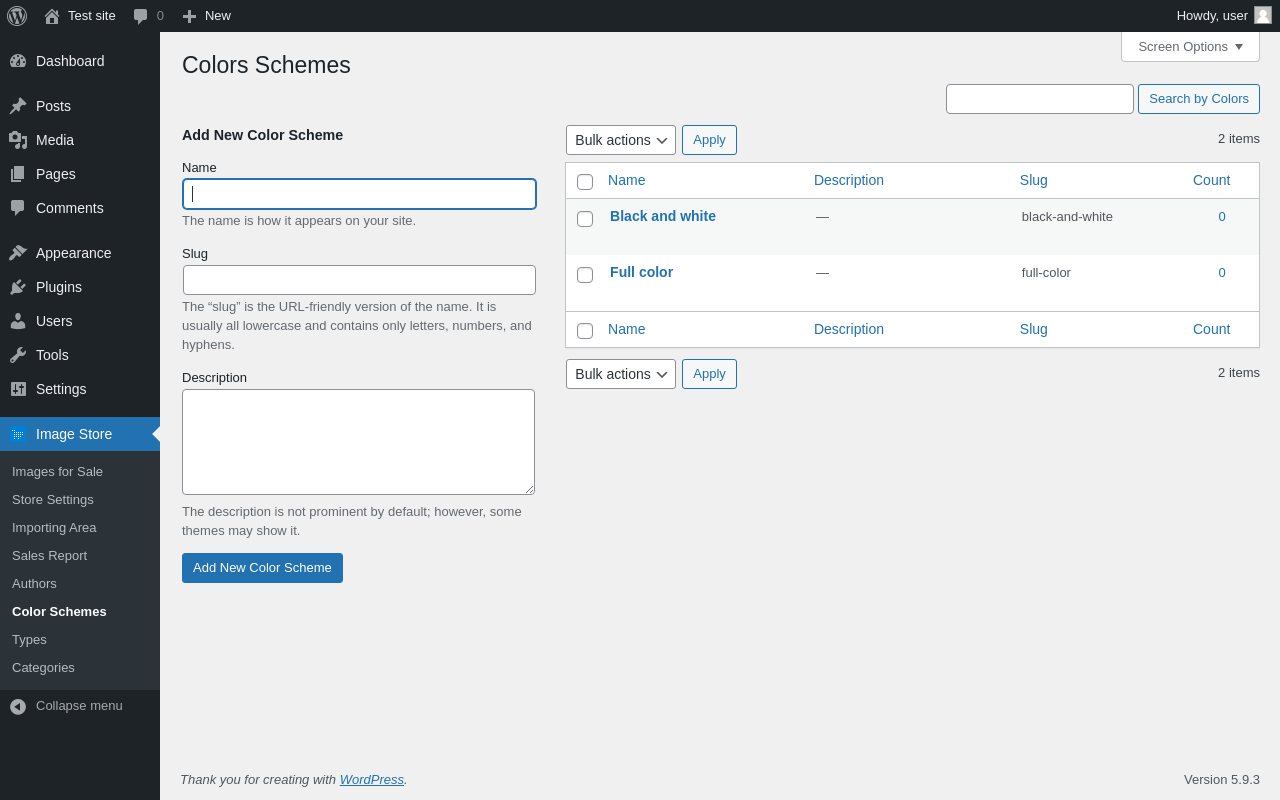Open the comments bubble icon in toolbar
Screen dimensions: 1280x800
141,16
